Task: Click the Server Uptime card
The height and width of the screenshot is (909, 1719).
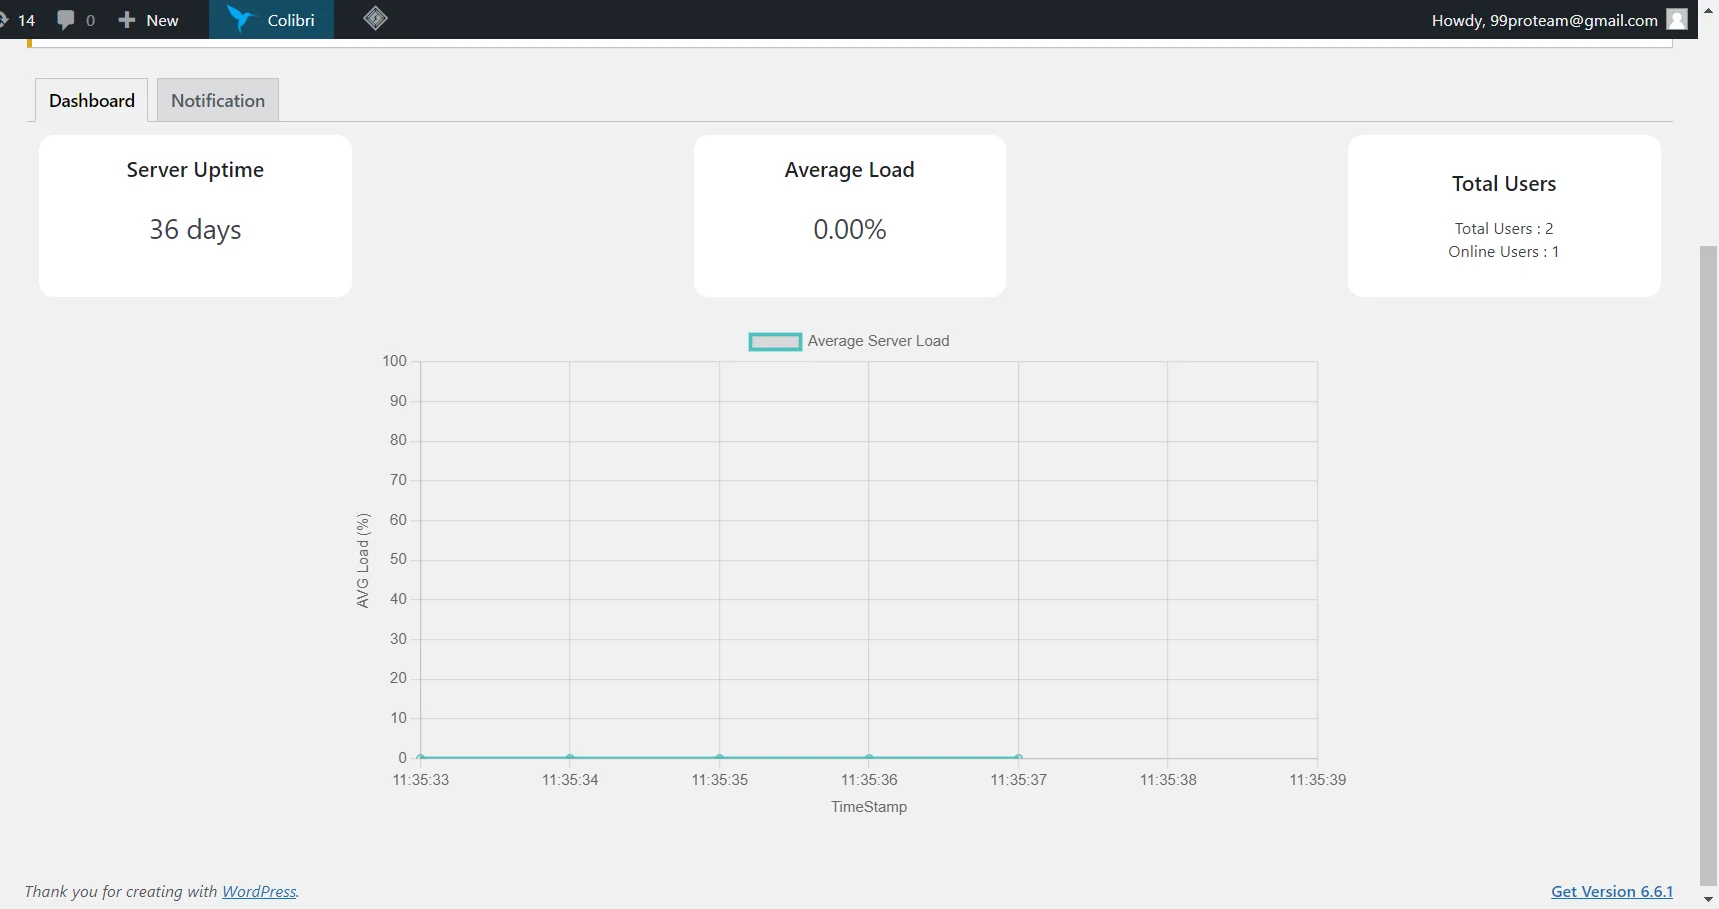Action: 195,216
